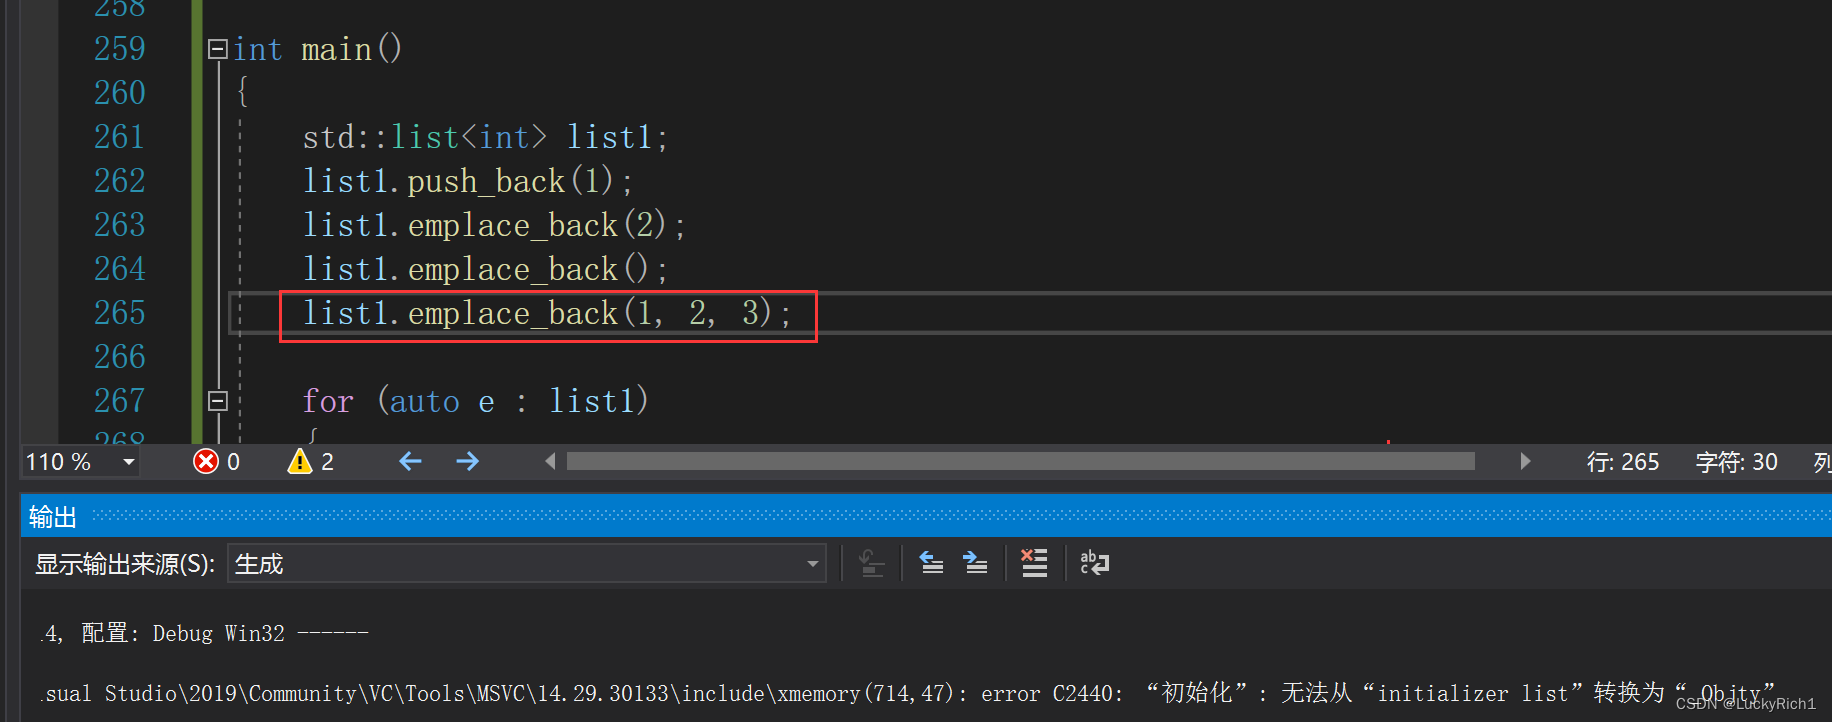Screen dimensions: 1832x722
Task: Go to previous message in output
Action: (932, 563)
